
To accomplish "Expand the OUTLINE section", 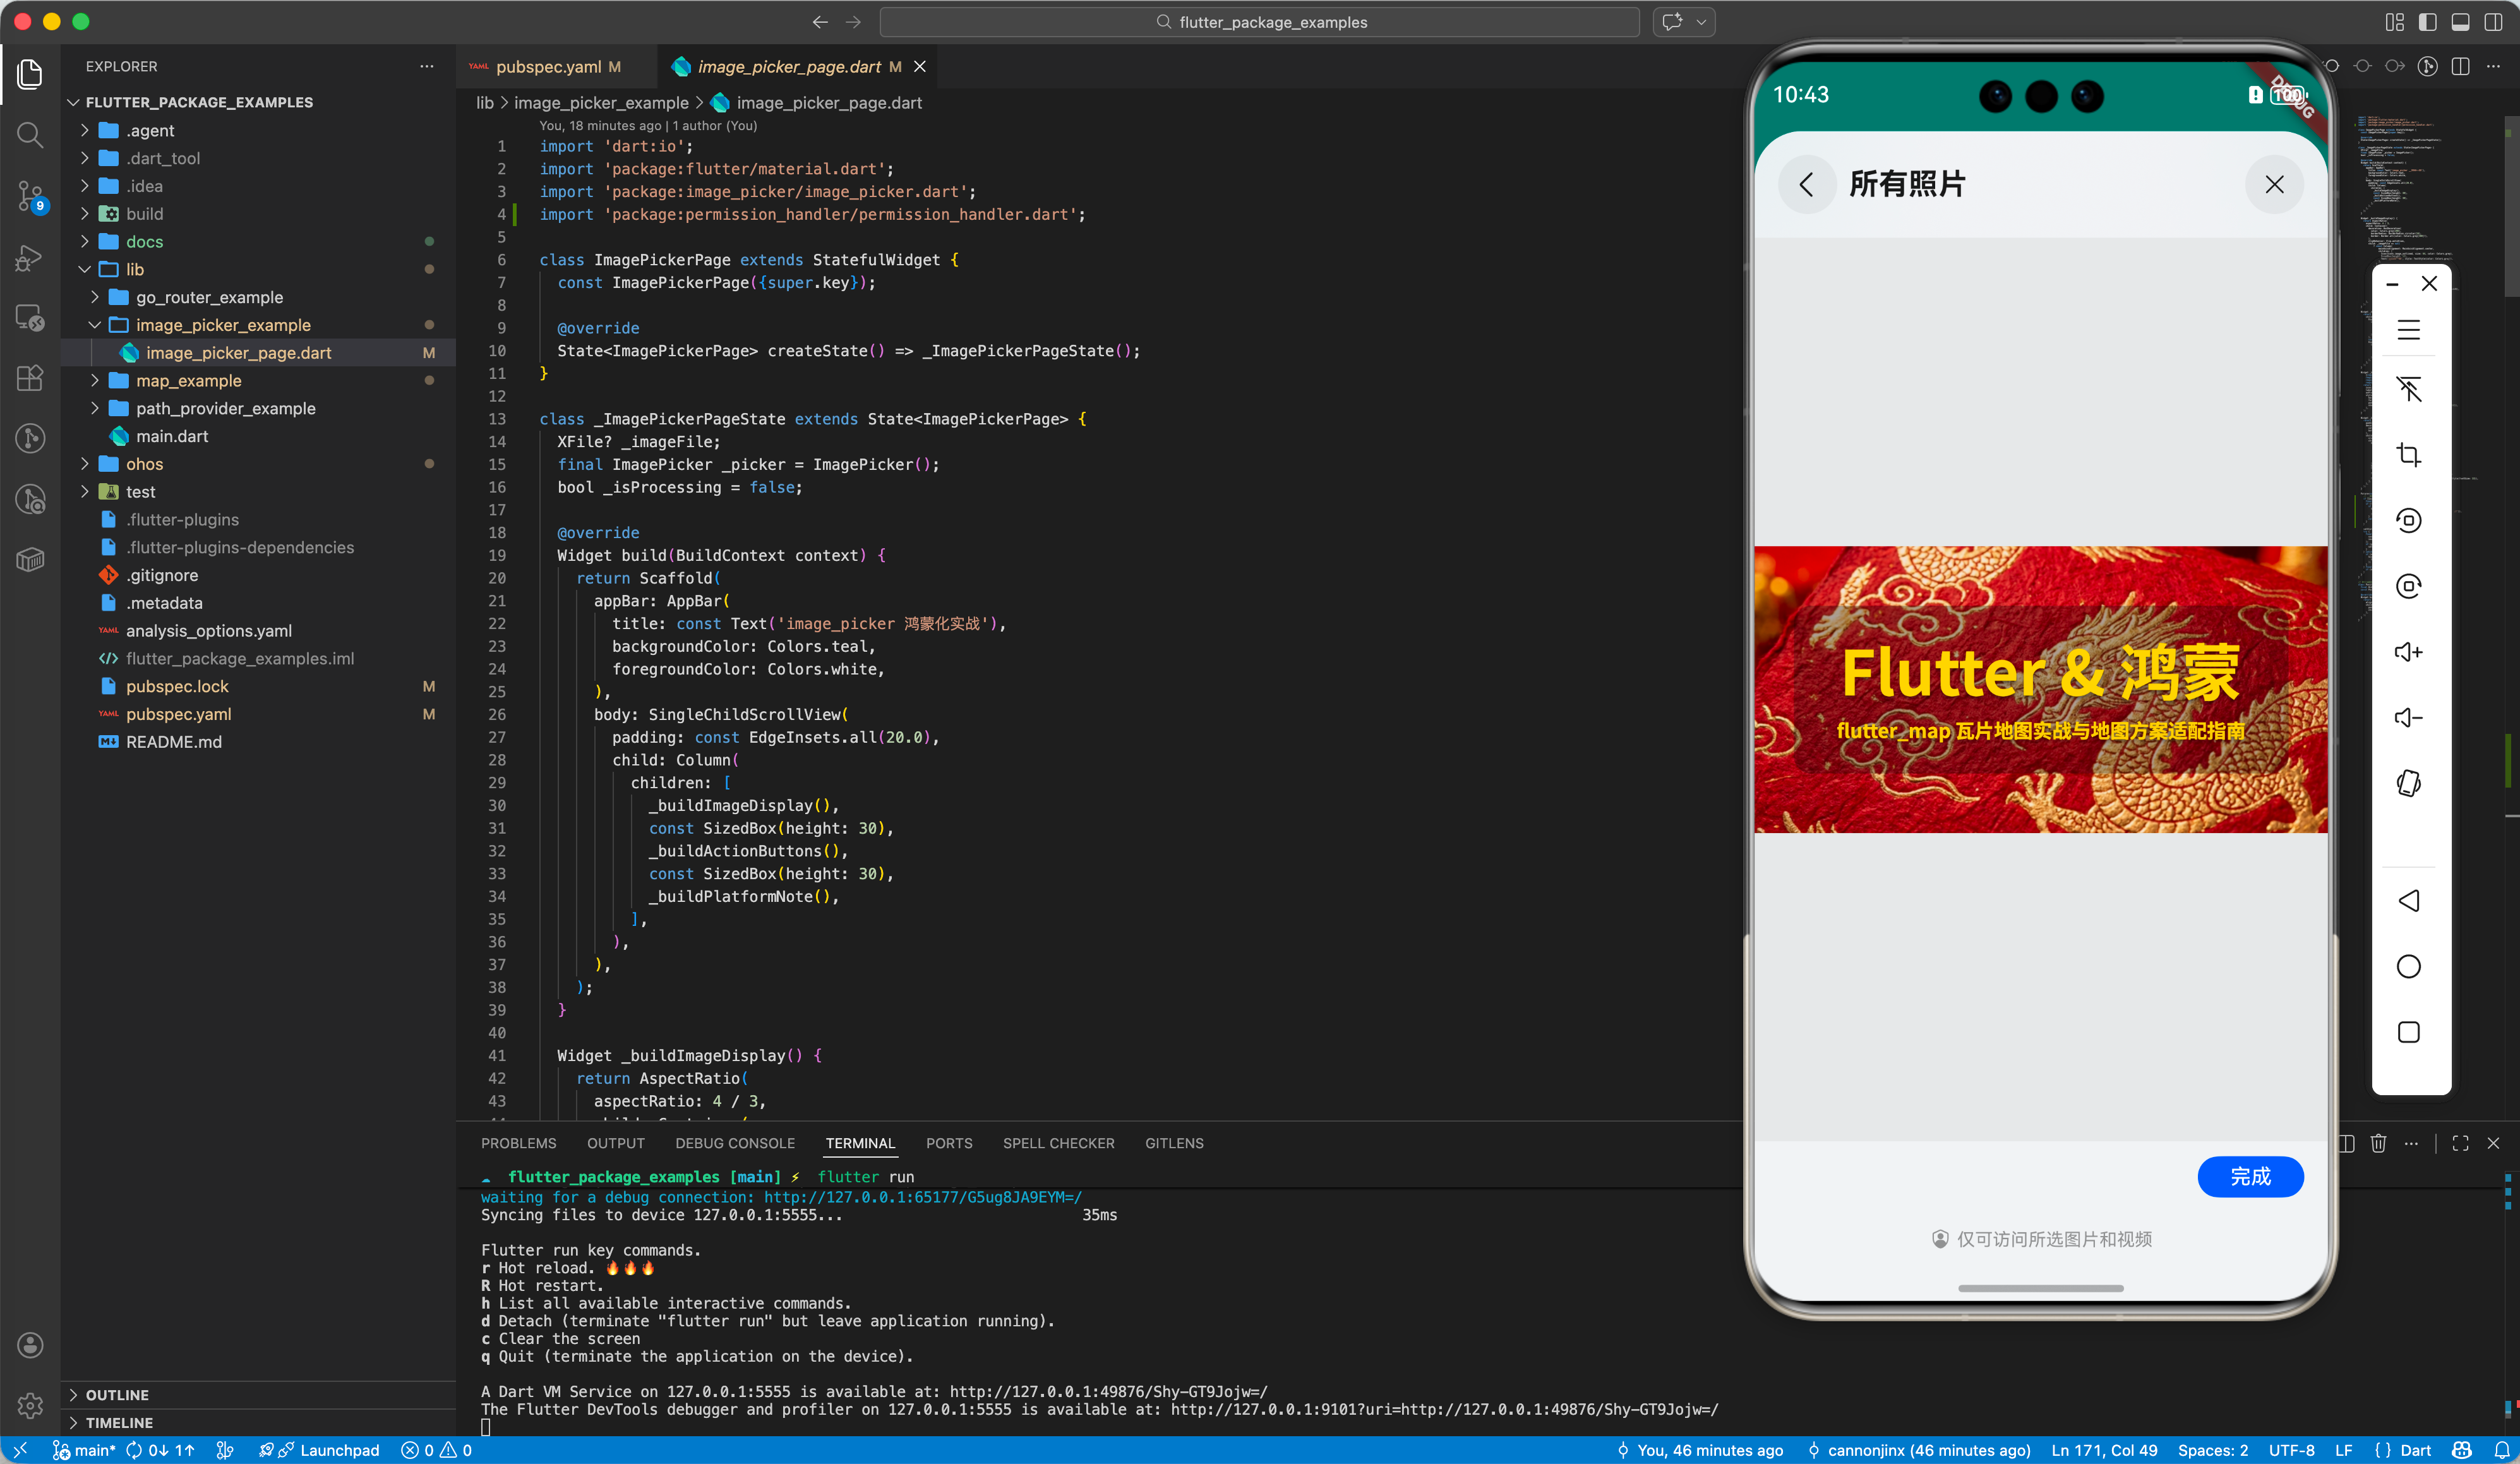I will 117,1394.
